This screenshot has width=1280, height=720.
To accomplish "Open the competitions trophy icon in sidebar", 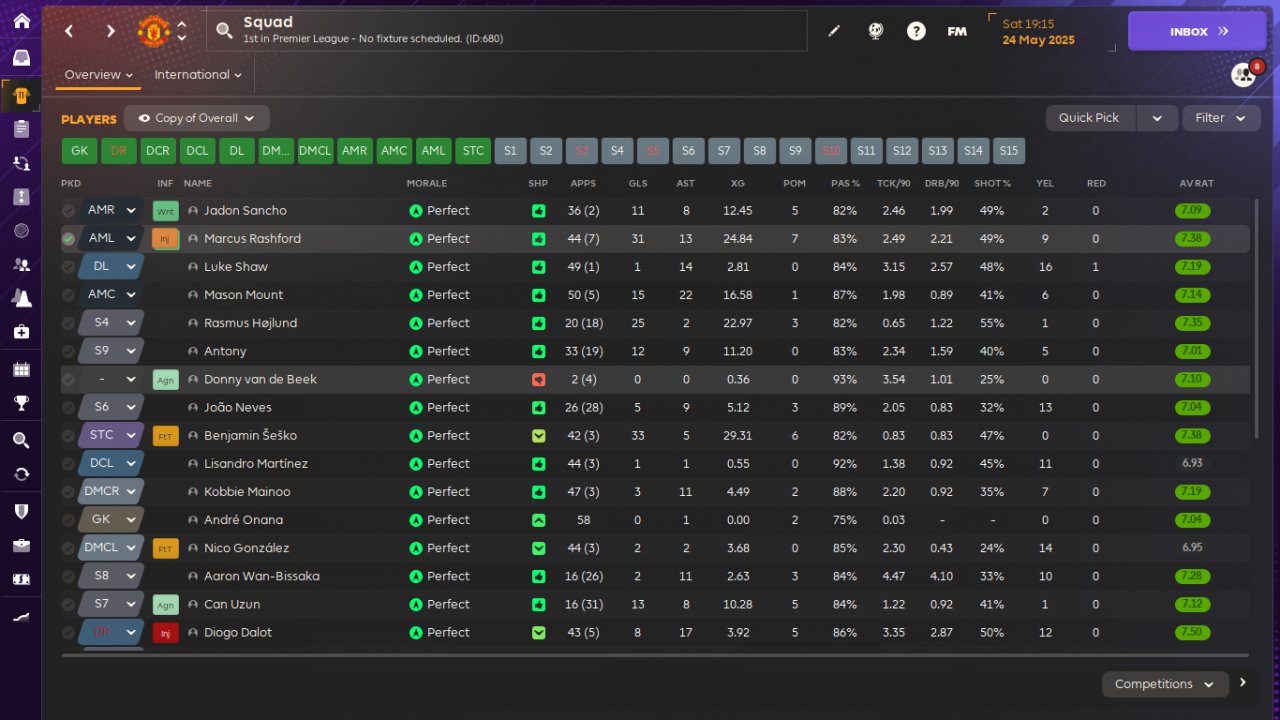I will coord(21,403).
